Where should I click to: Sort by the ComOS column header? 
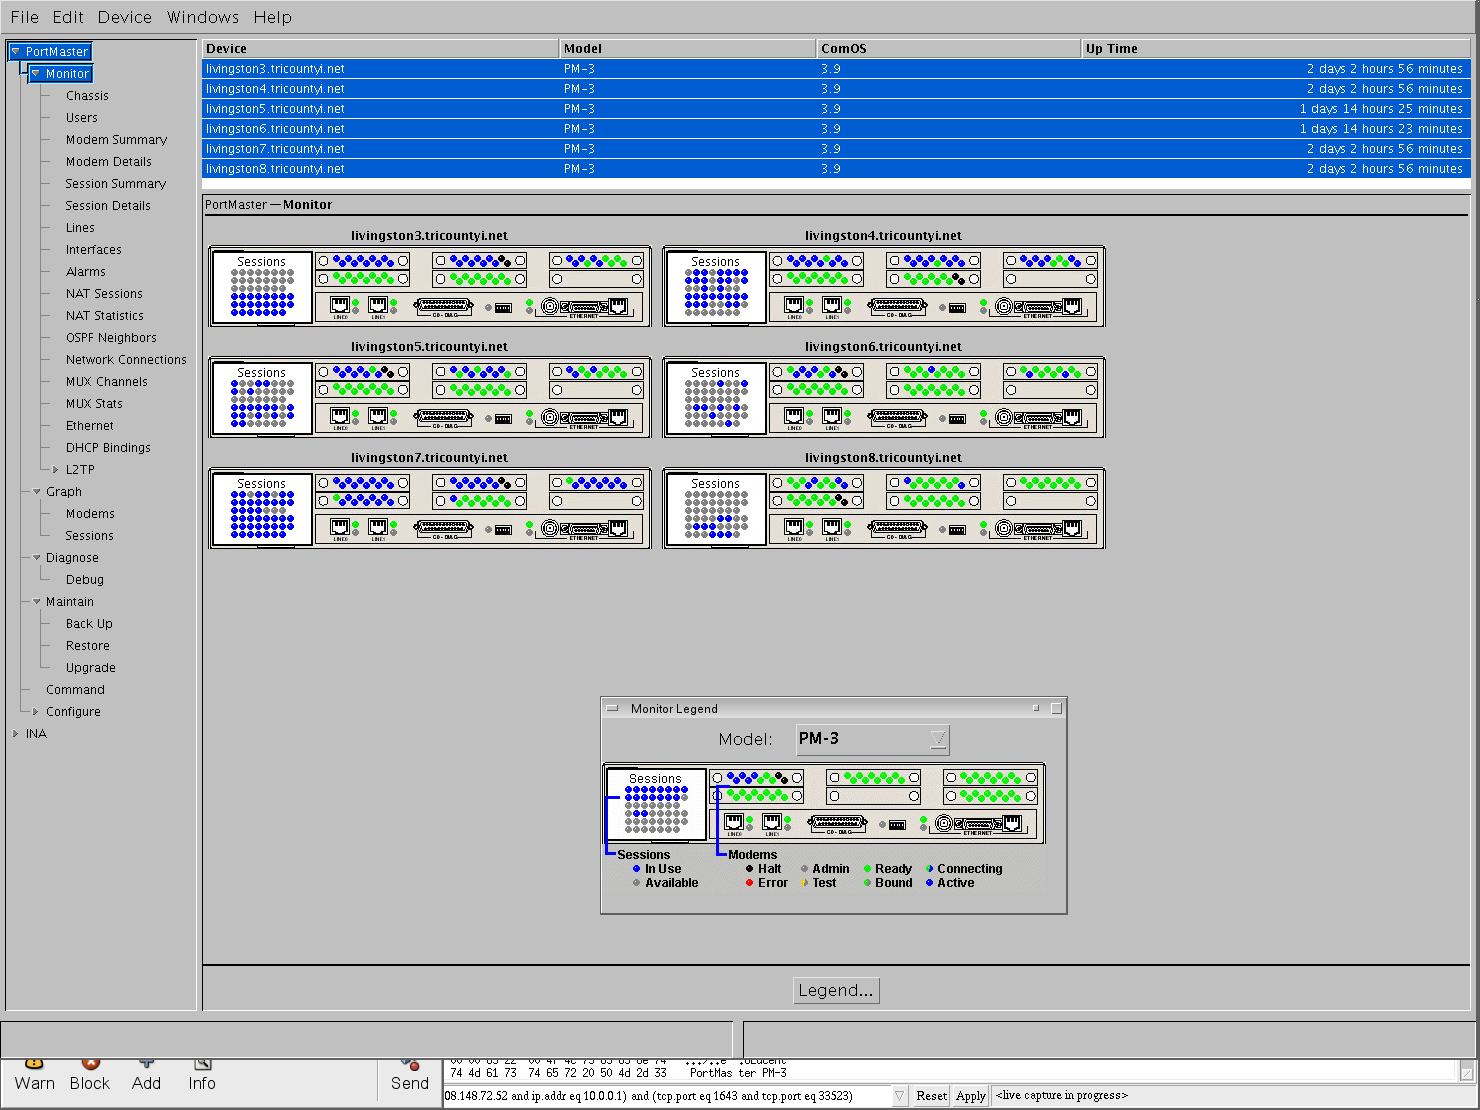tap(949, 49)
